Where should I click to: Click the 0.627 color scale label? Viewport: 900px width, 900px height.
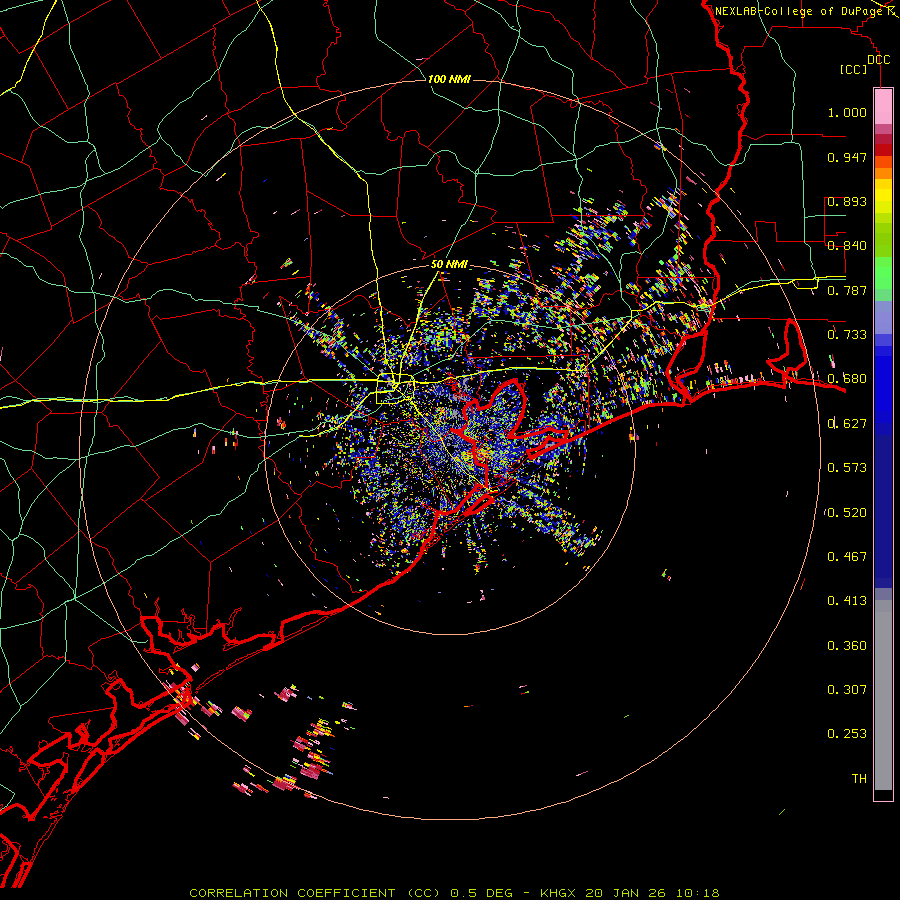click(847, 424)
